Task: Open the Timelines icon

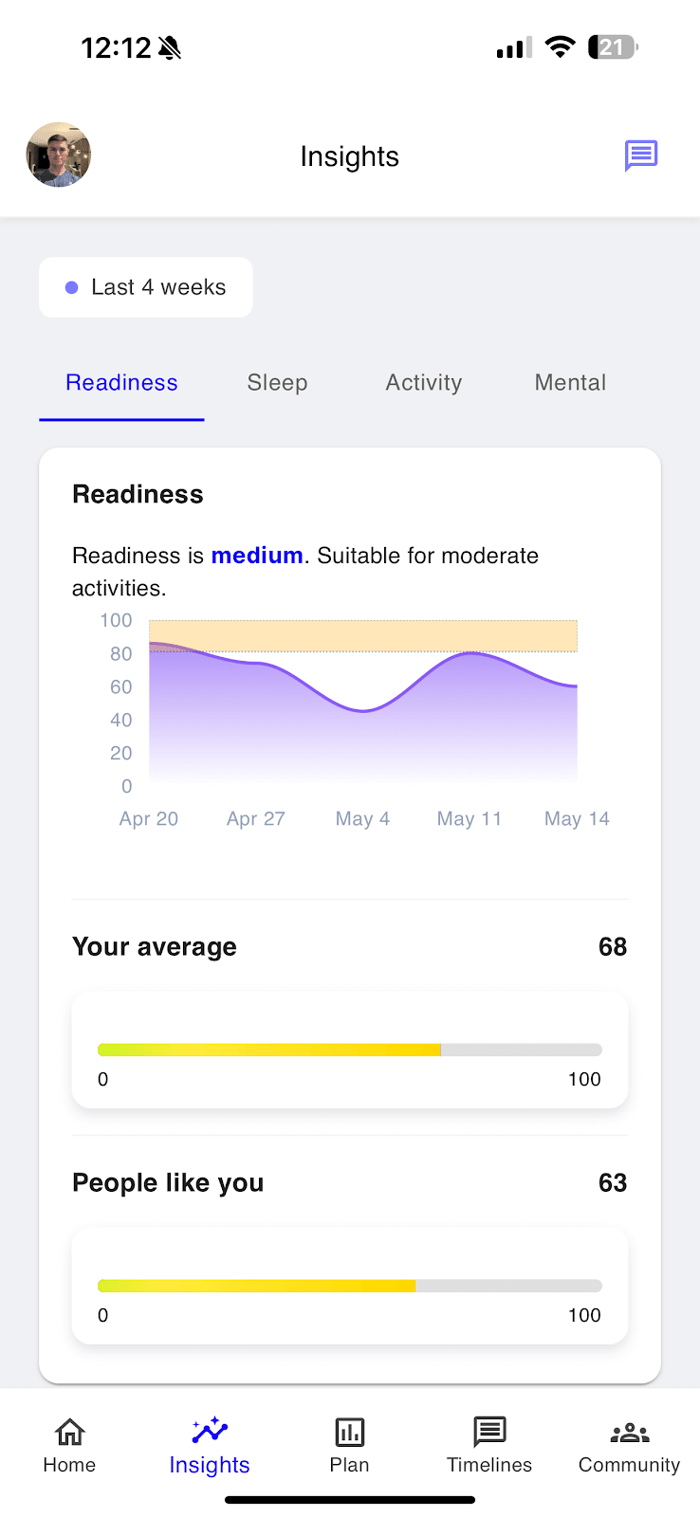Action: pyautogui.click(x=489, y=1432)
